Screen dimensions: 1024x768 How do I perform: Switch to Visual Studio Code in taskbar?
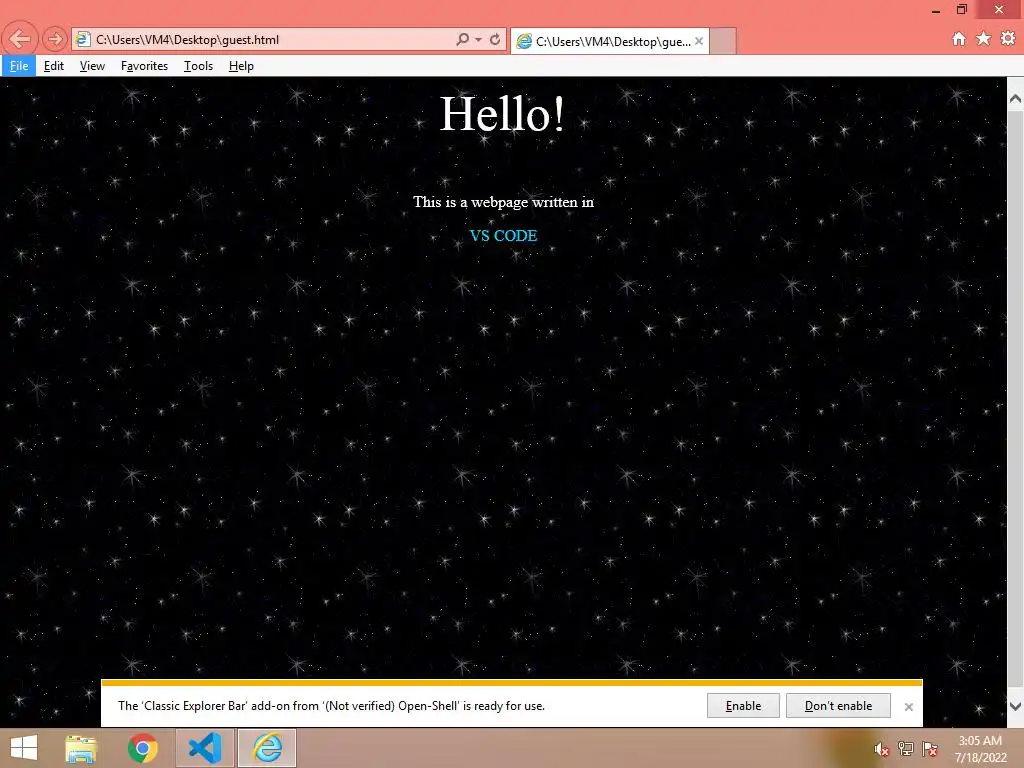pyautogui.click(x=204, y=748)
